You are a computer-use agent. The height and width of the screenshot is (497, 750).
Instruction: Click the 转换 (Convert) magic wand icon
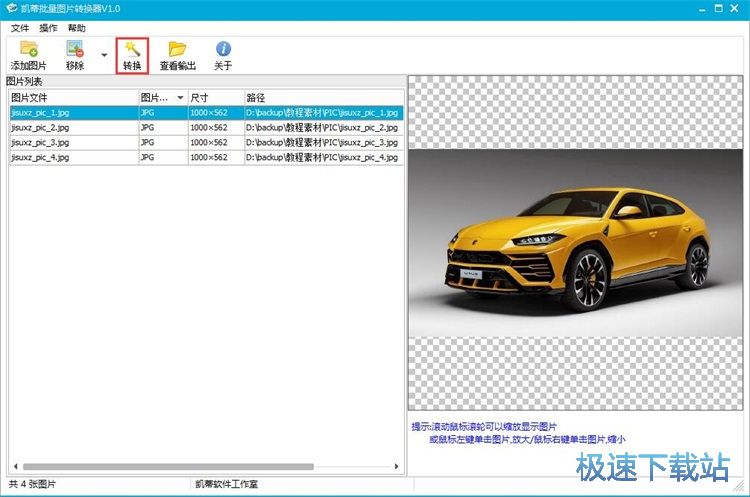[x=132, y=49]
